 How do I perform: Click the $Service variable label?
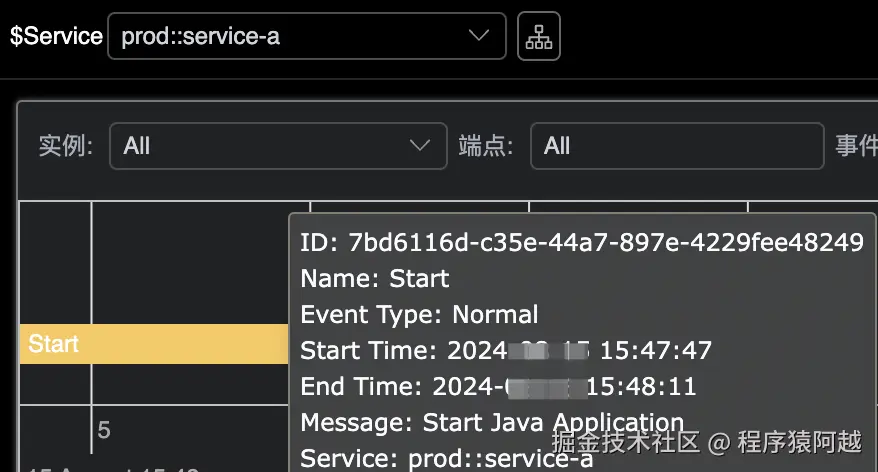pos(56,37)
